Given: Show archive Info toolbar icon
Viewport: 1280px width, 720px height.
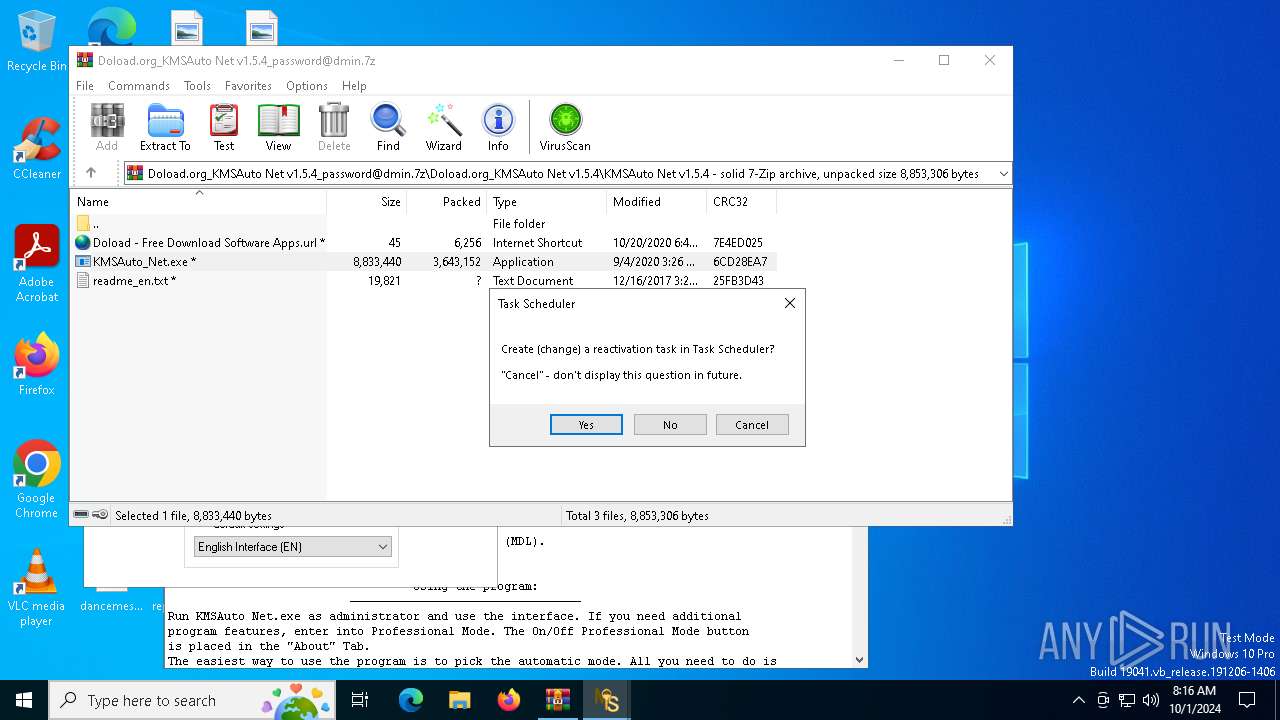Looking at the screenshot, I should [498, 127].
